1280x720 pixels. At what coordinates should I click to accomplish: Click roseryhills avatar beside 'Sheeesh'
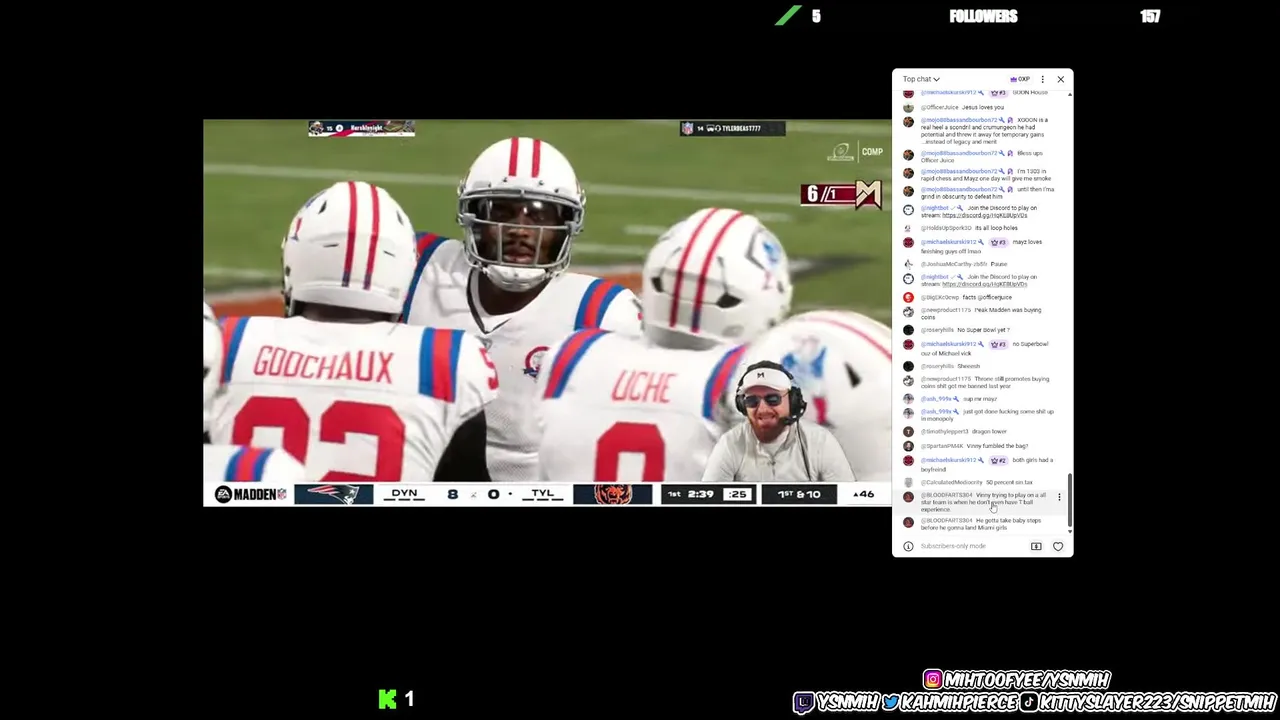coord(908,366)
